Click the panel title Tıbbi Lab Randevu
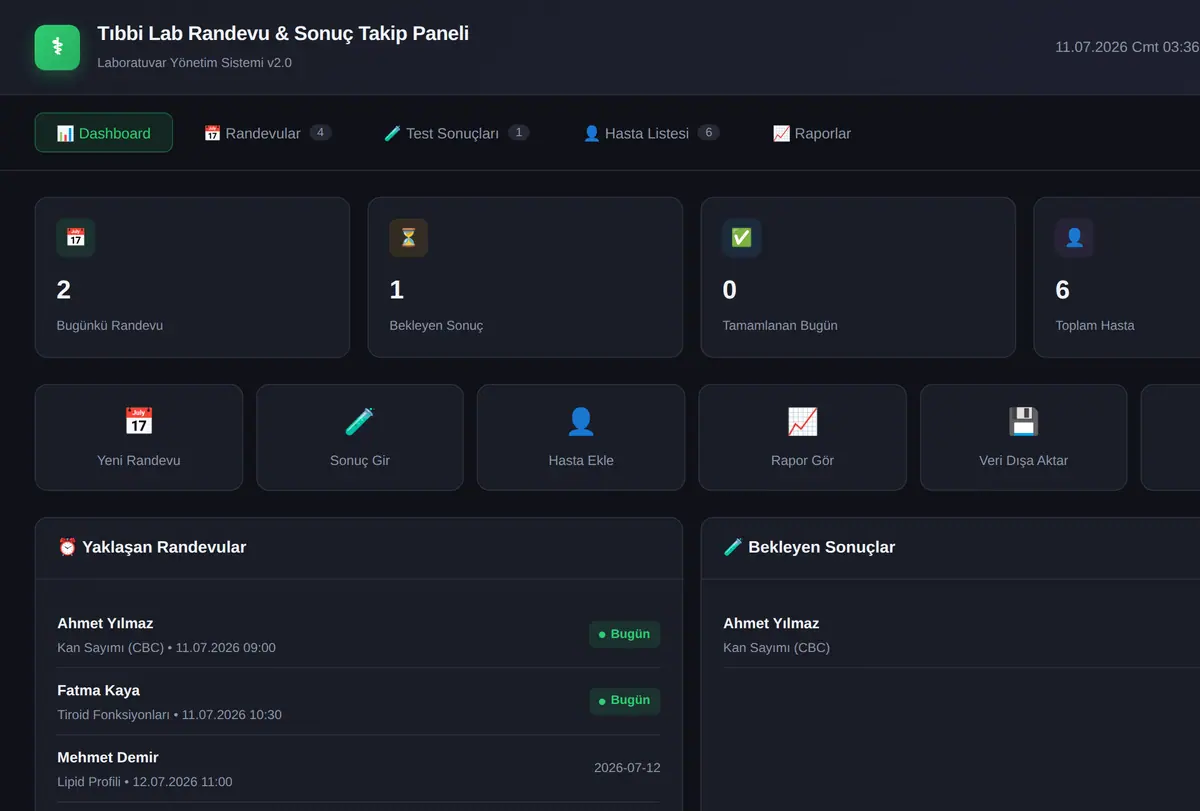Viewport: 1200px width, 811px height. coord(283,33)
